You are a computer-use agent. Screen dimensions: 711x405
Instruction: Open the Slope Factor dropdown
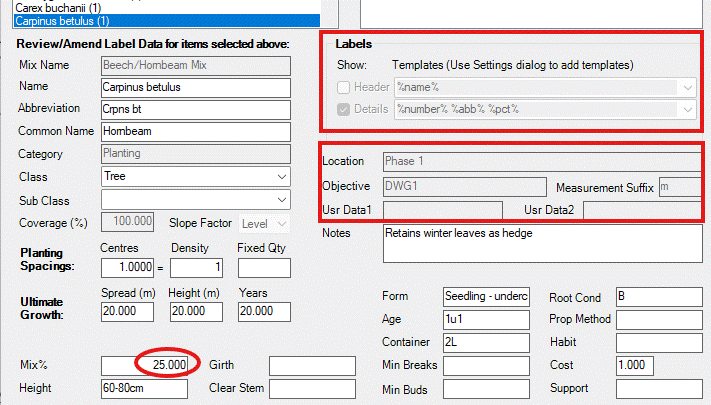click(x=281, y=222)
